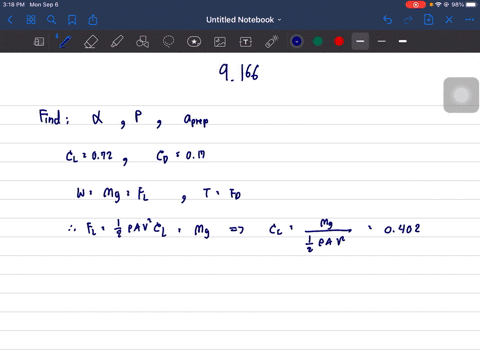Undo the last stroke
Image resolution: width=480 pixels, height=360 pixels.
[387, 20]
